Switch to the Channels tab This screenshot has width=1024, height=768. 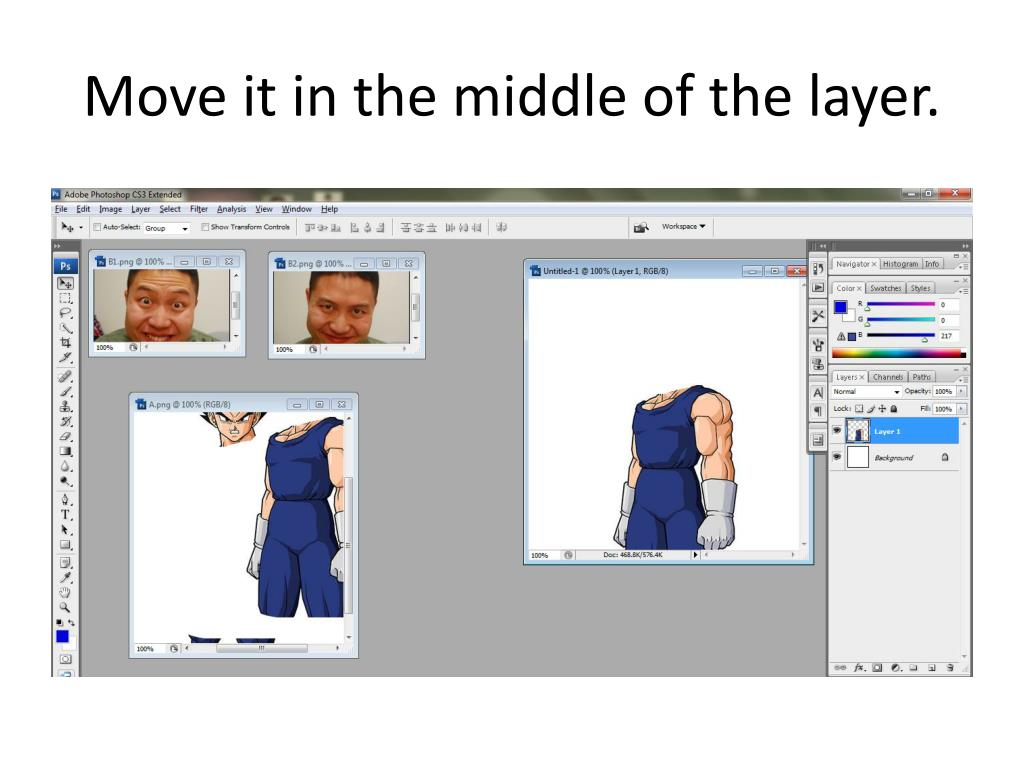tap(888, 377)
